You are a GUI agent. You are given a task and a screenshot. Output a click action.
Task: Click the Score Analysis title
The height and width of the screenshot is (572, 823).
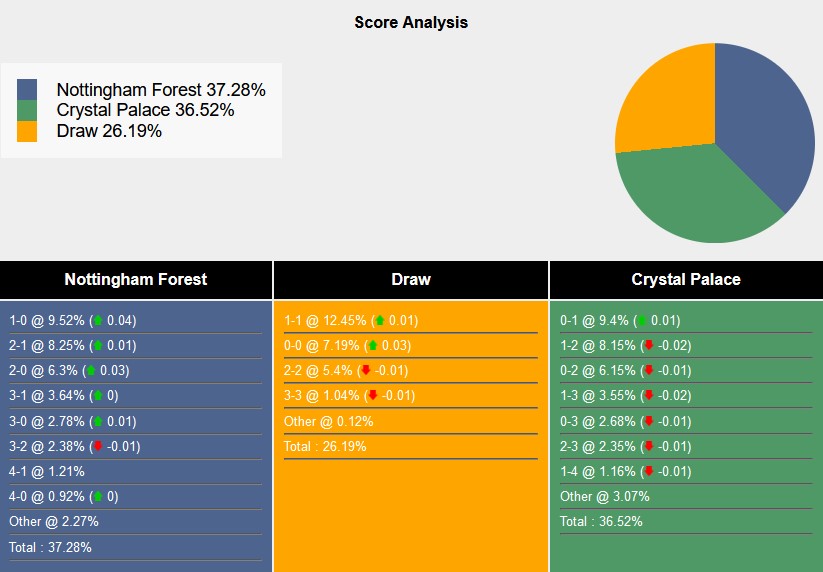click(x=411, y=22)
